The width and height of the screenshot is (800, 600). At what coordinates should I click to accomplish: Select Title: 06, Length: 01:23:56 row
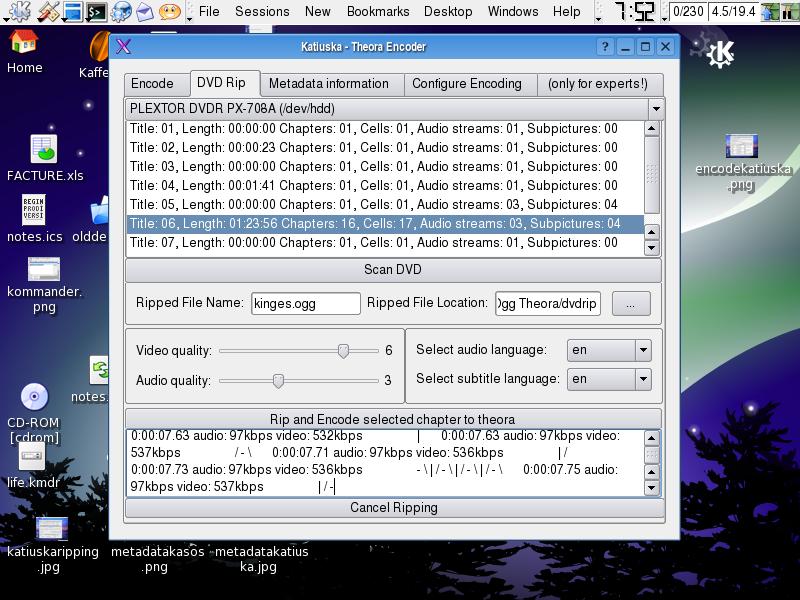(x=385, y=223)
